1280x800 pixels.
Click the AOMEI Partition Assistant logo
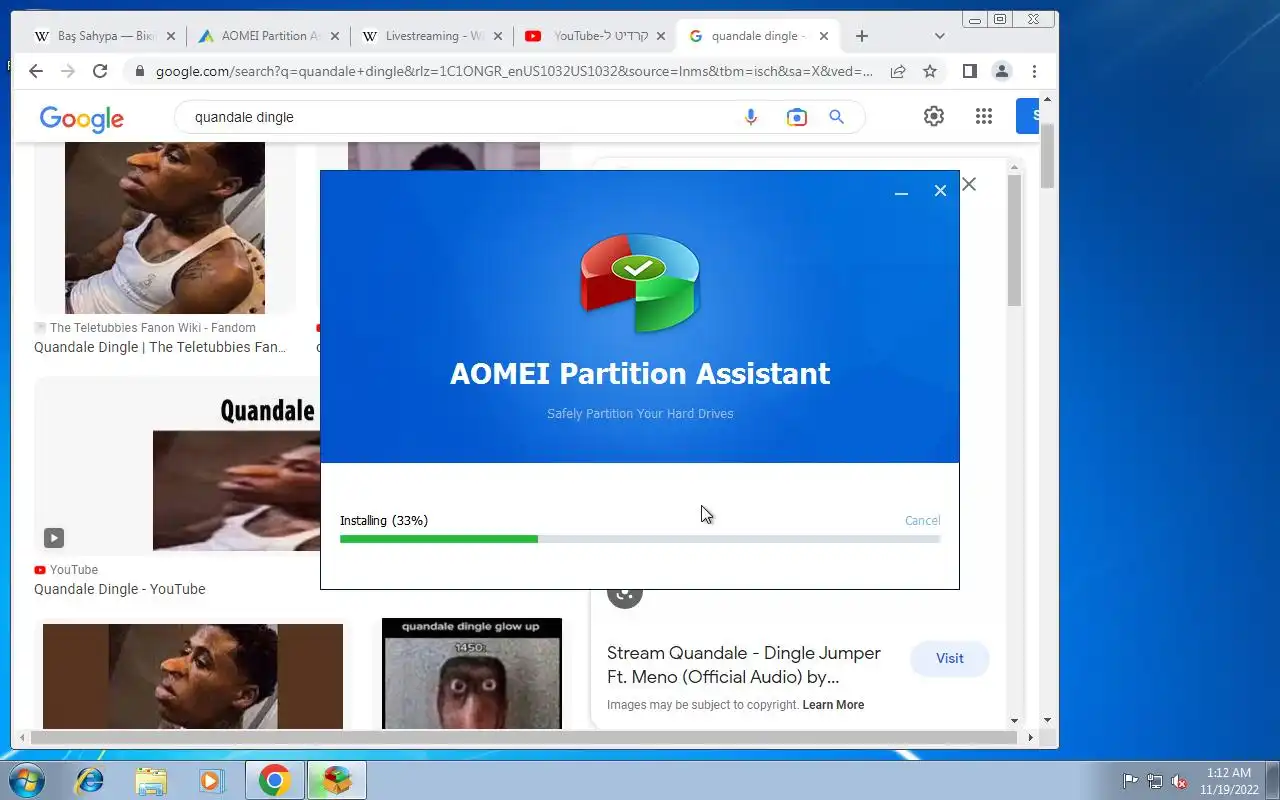pos(640,282)
